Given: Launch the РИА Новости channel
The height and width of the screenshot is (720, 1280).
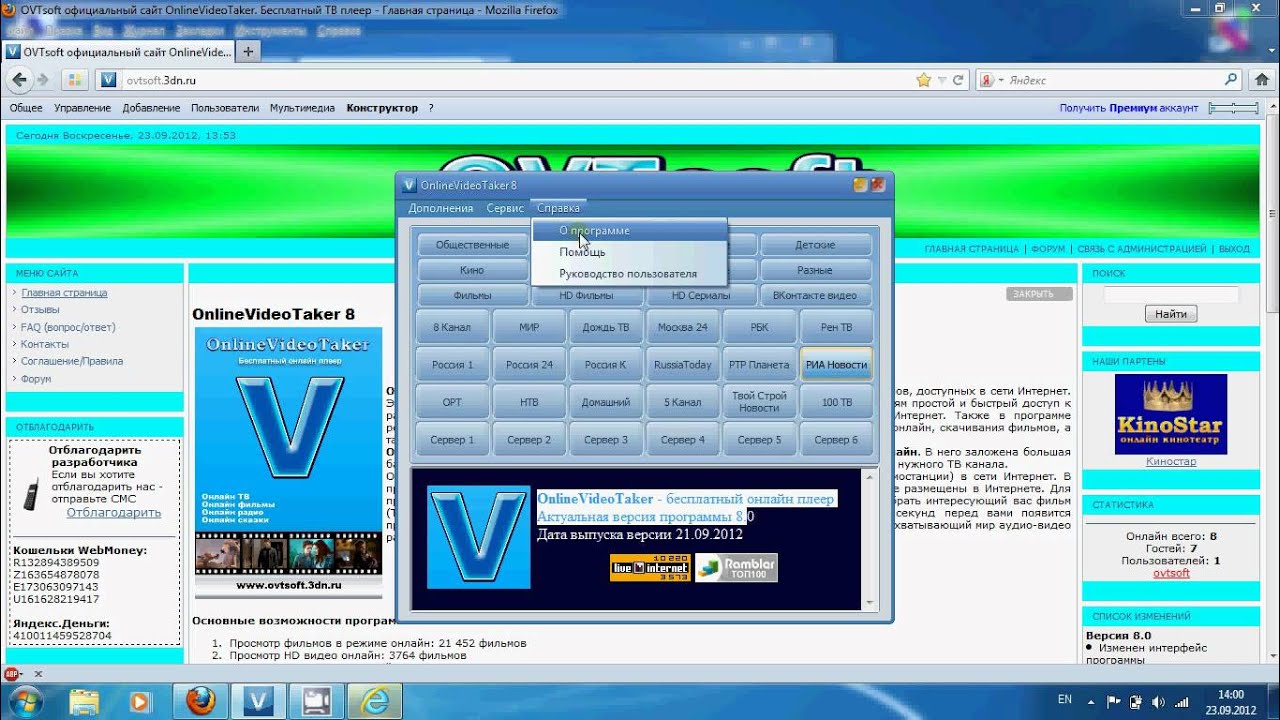Looking at the screenshot, I should tap(836, 365).
